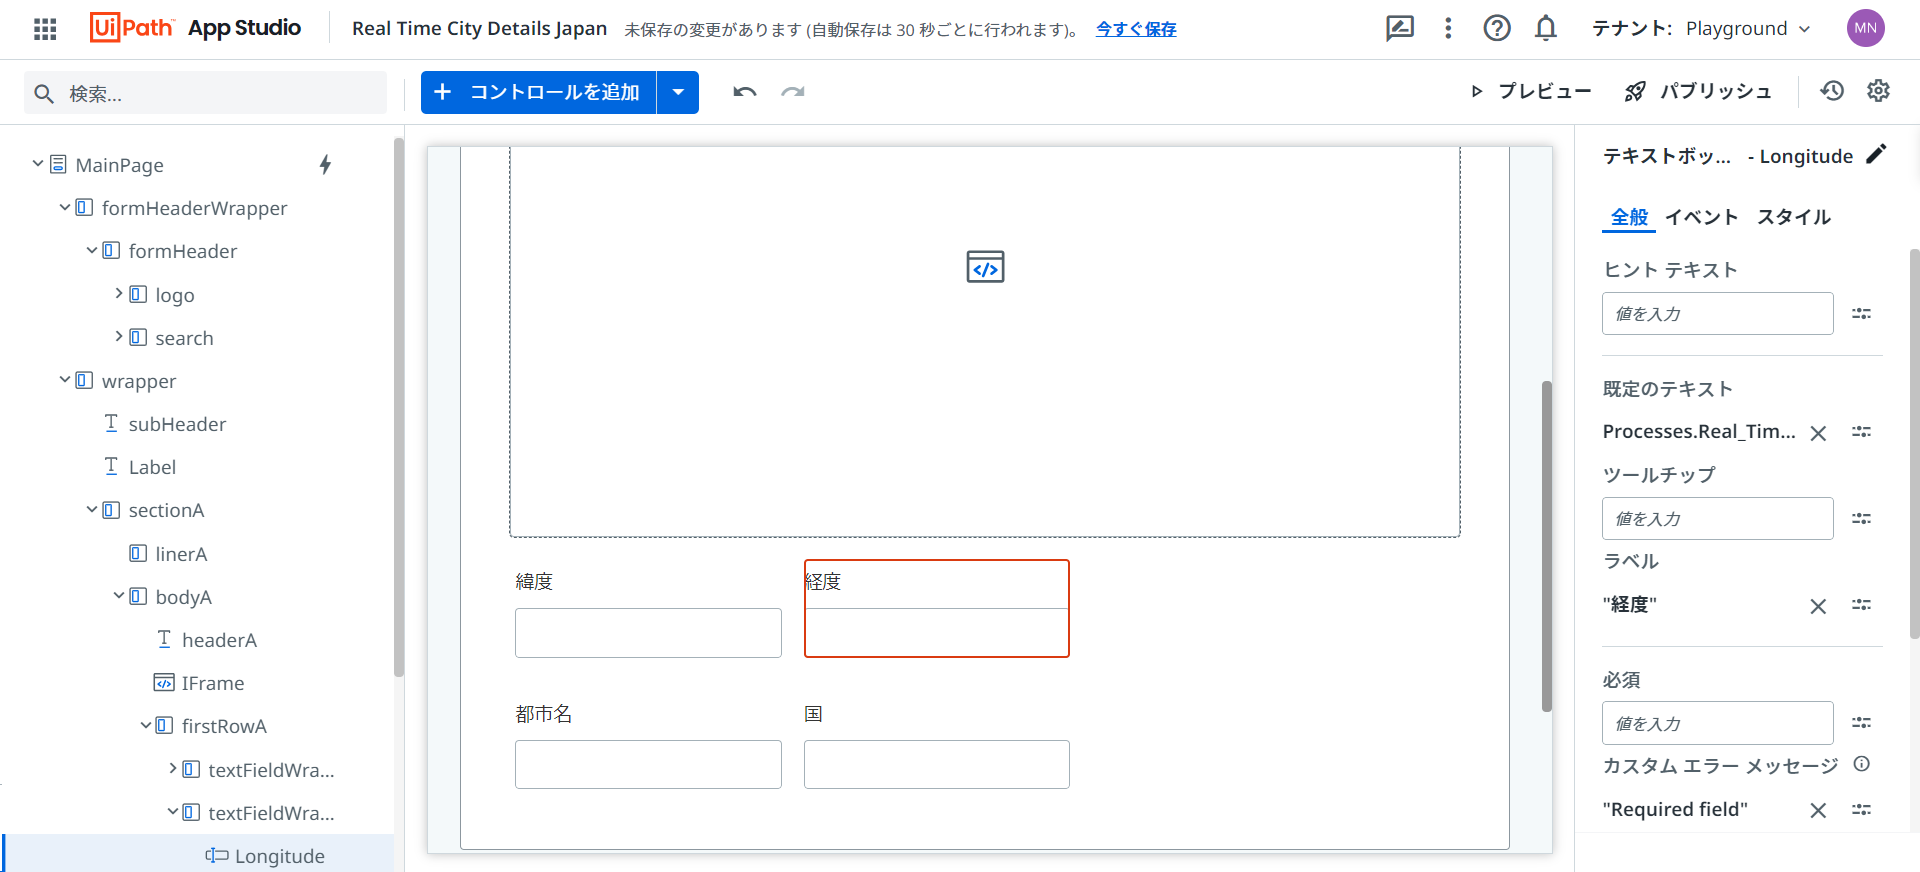This screenshot has width=1920, height=872.
Task: Click the ヒント テキスト input field
Action: tap(1717, 314)
